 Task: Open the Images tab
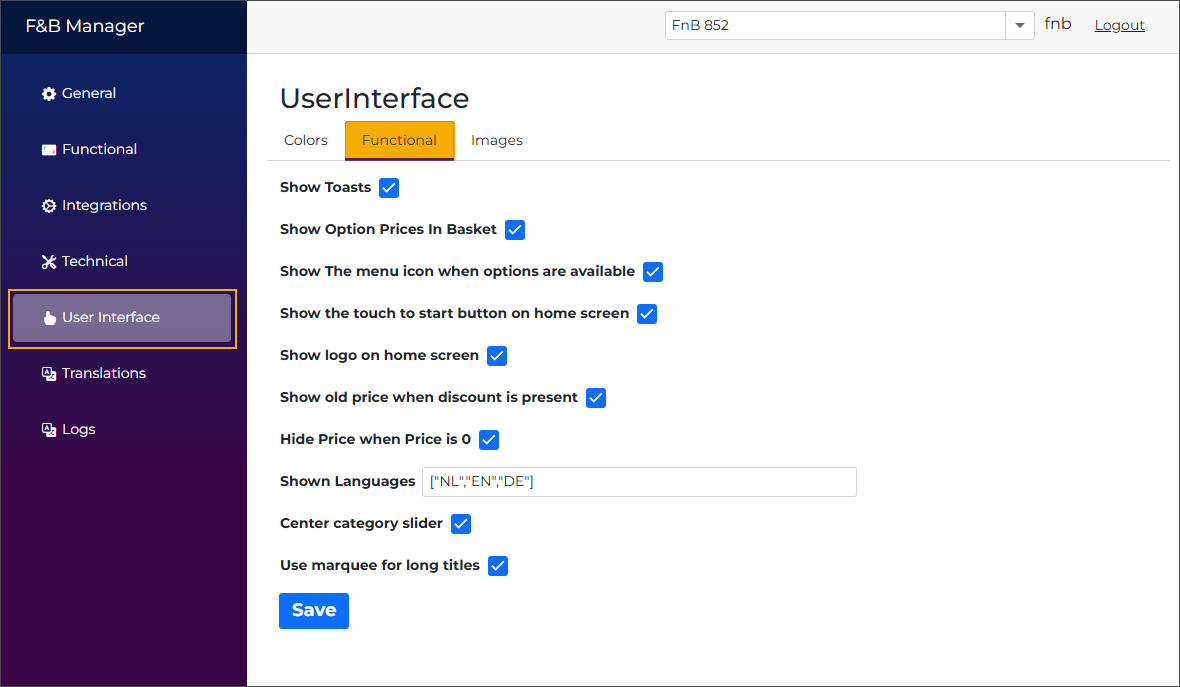tap(497, 140)
